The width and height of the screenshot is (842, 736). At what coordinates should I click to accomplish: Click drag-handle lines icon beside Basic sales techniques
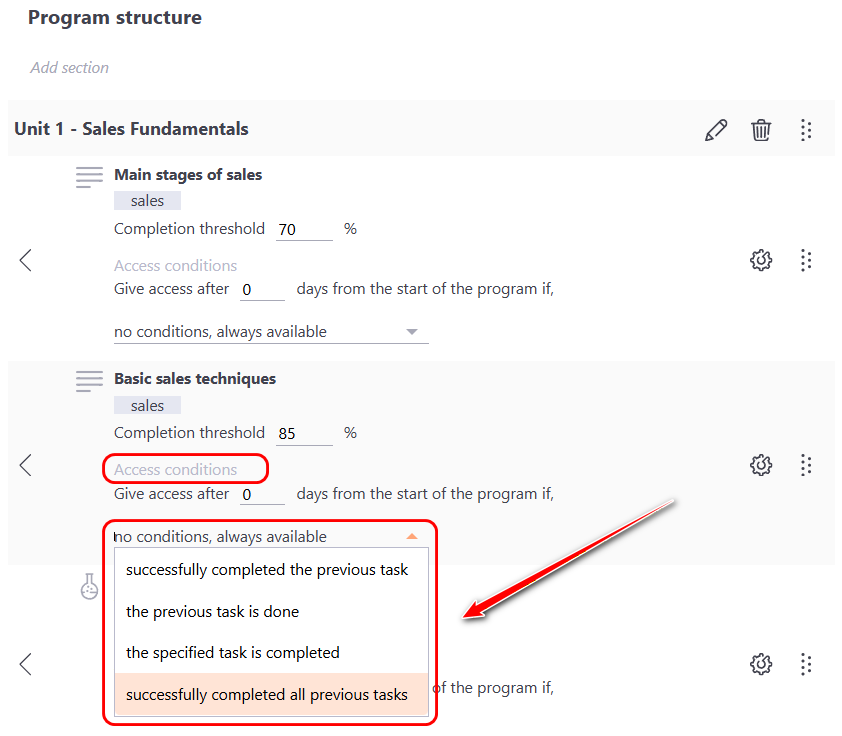tap(90, 381)
